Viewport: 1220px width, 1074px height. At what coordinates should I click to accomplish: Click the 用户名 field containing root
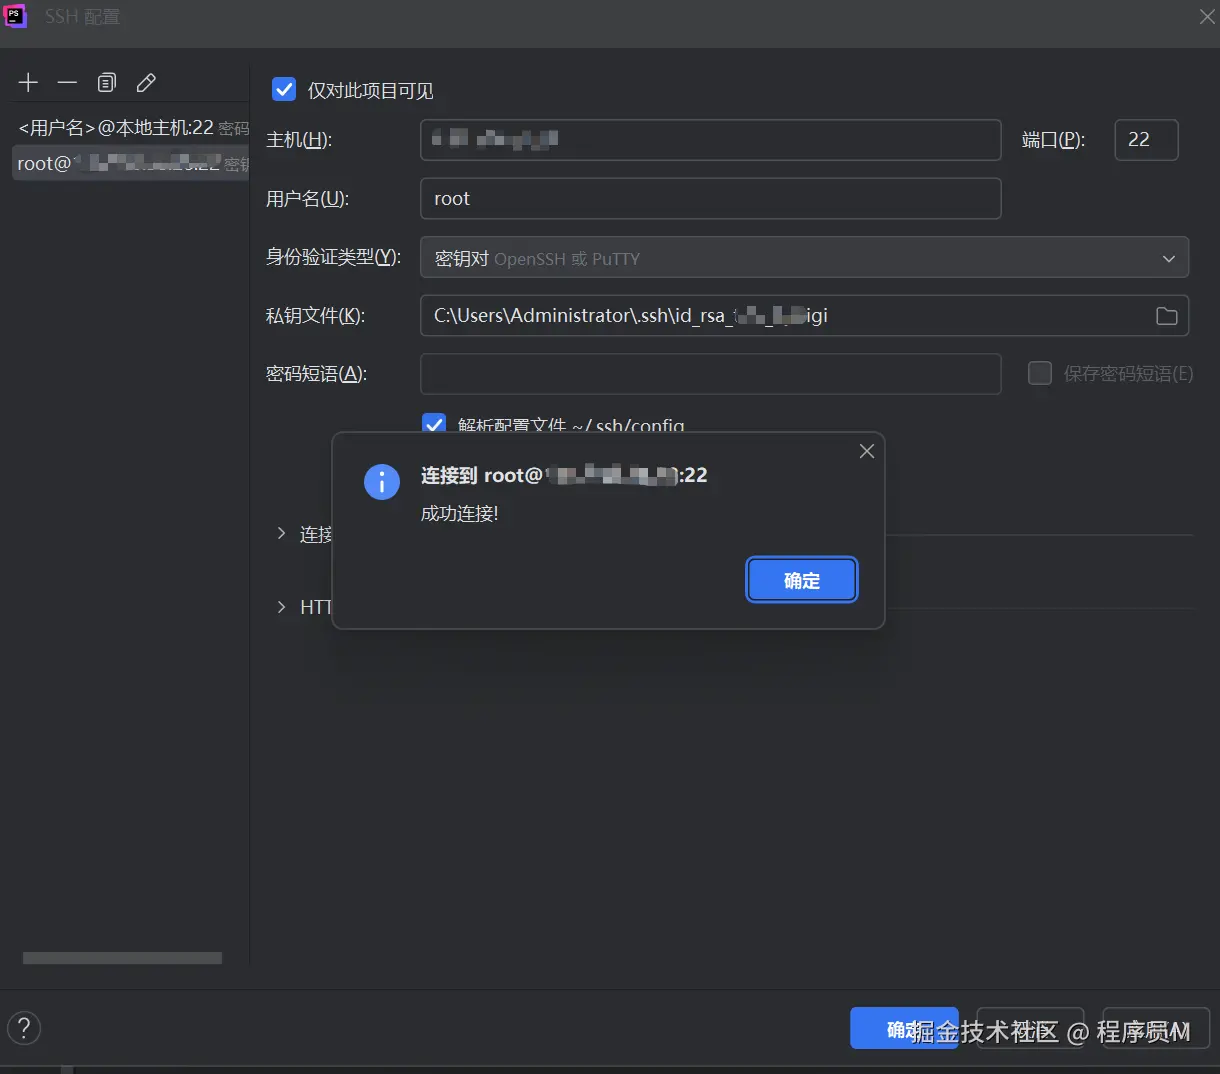pyautogui.click(x=711, y=199)
